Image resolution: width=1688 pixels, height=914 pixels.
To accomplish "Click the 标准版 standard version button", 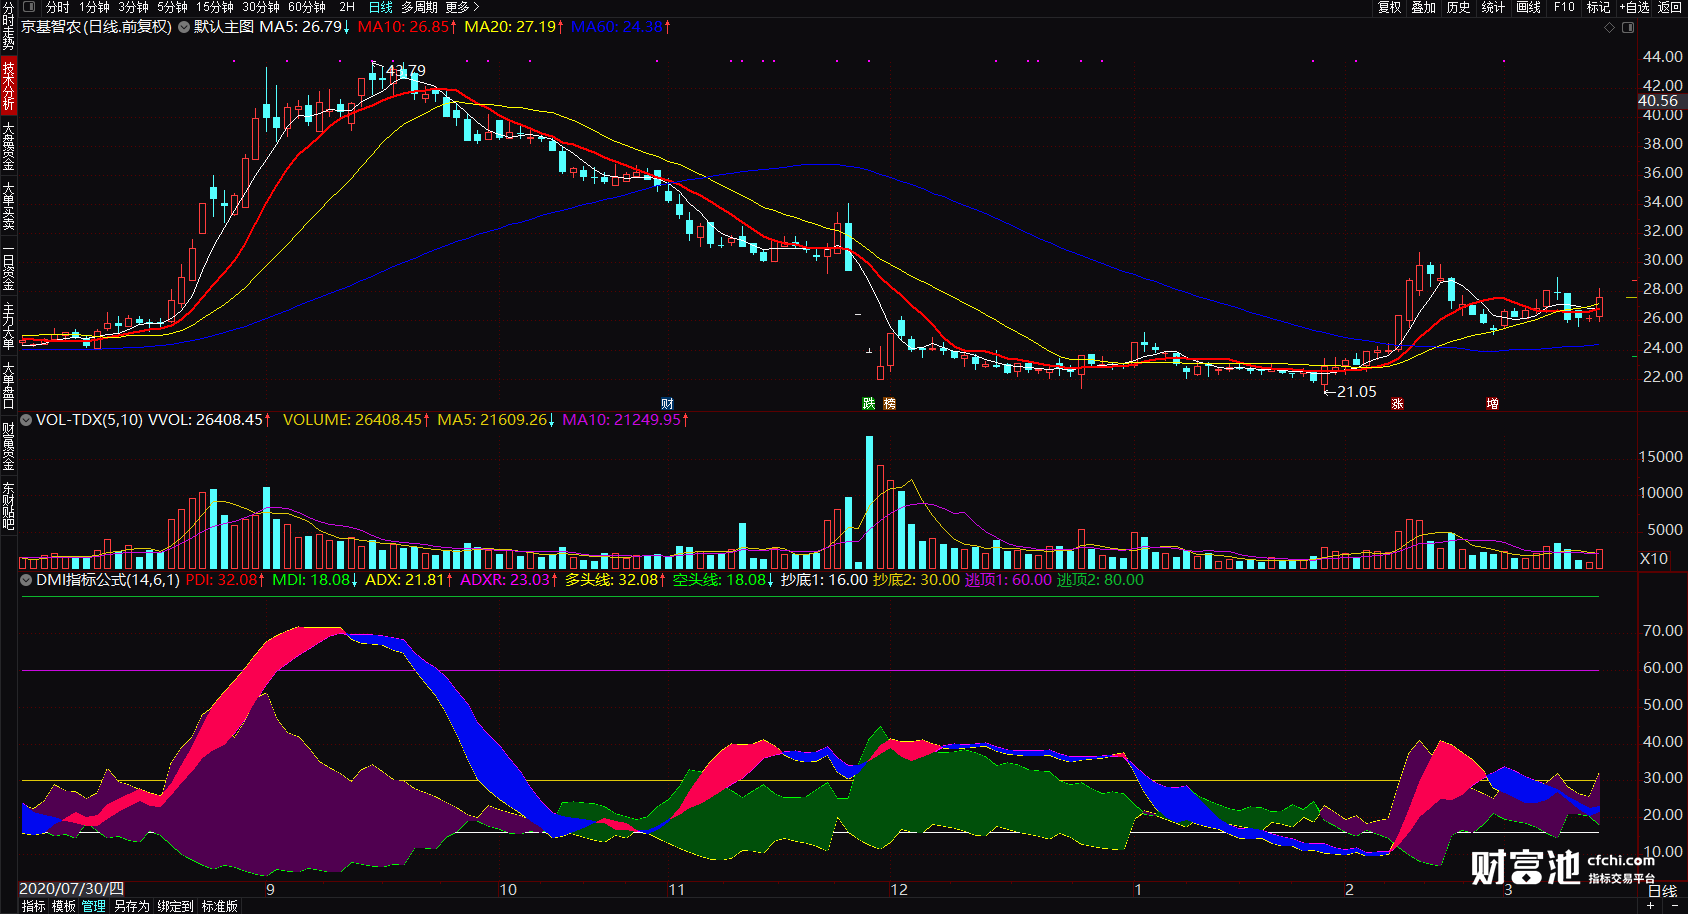I will click(220, 906).
